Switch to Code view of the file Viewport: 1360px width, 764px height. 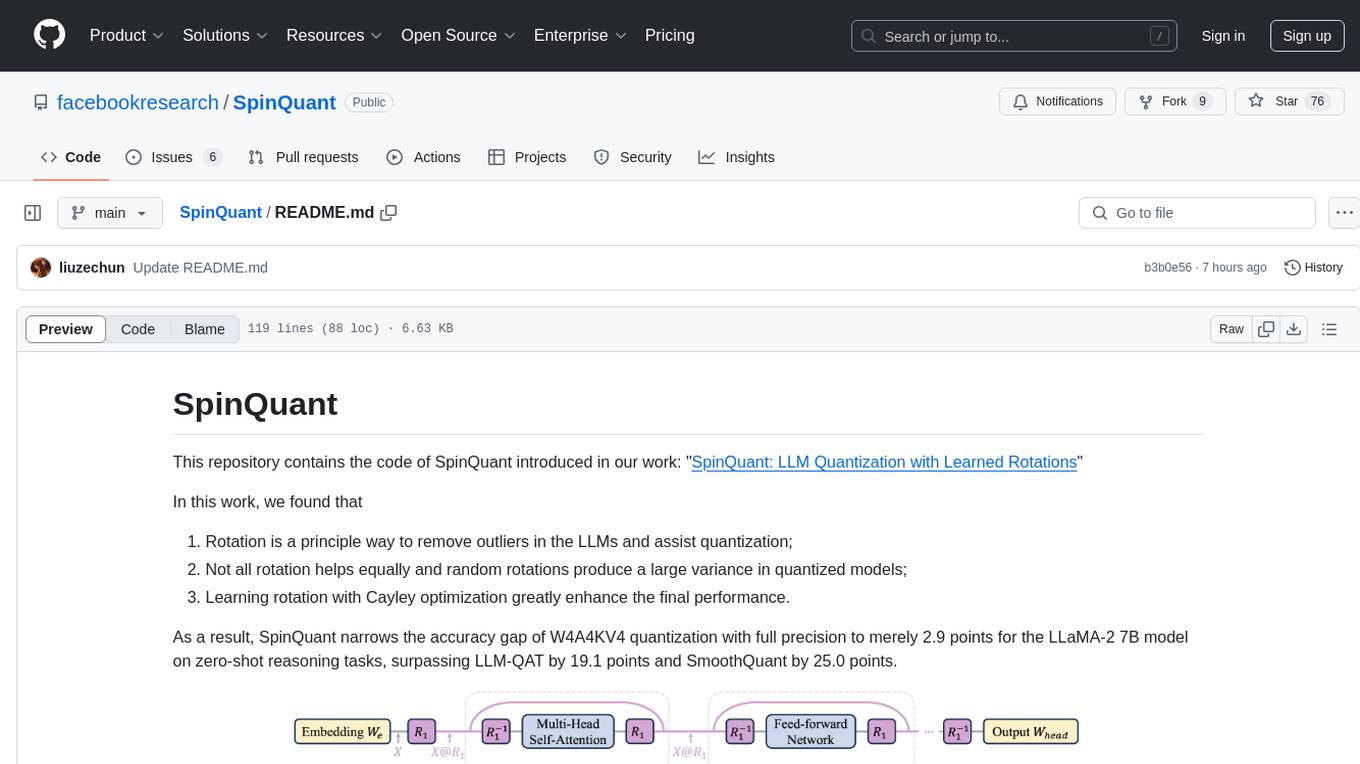(x=138, y=329)
